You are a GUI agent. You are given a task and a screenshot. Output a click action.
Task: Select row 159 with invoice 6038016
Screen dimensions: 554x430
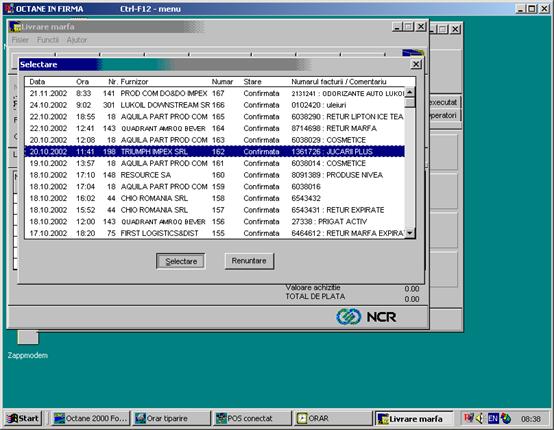214,187
